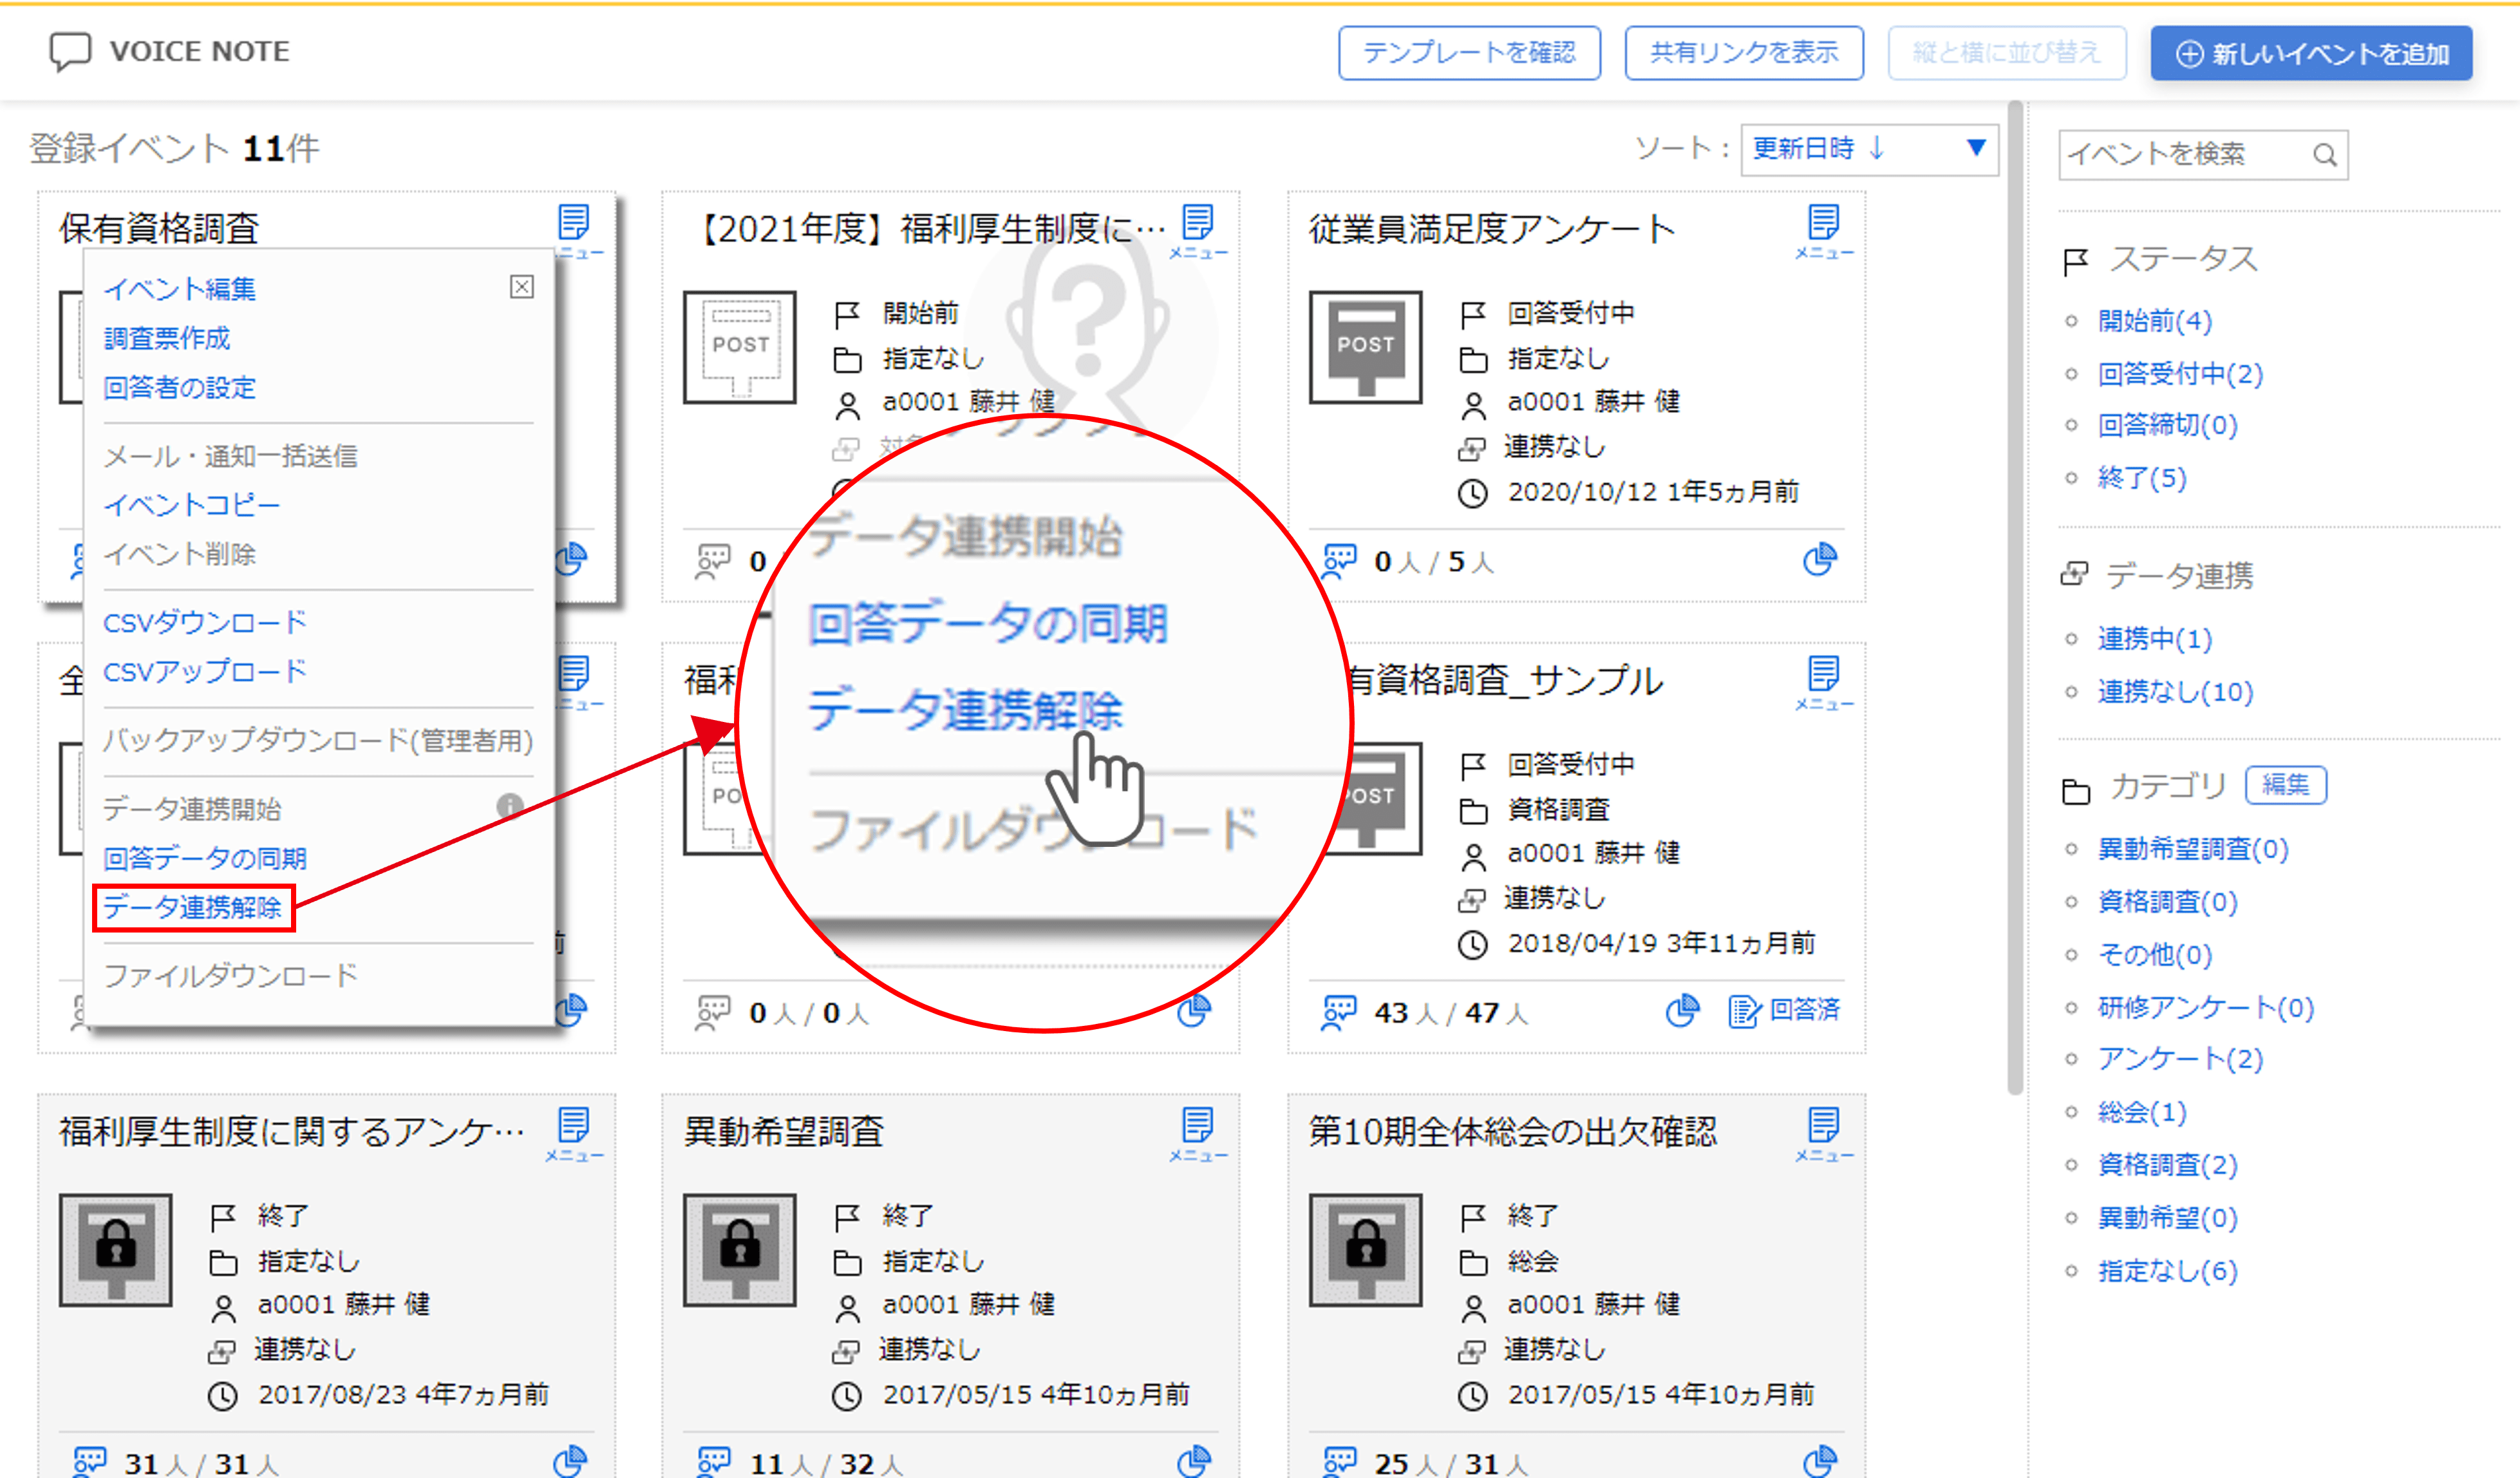The image size is (2520, 1478).
Task: Filter by 回答受付中(2) status
Action: pos(2179,374)
